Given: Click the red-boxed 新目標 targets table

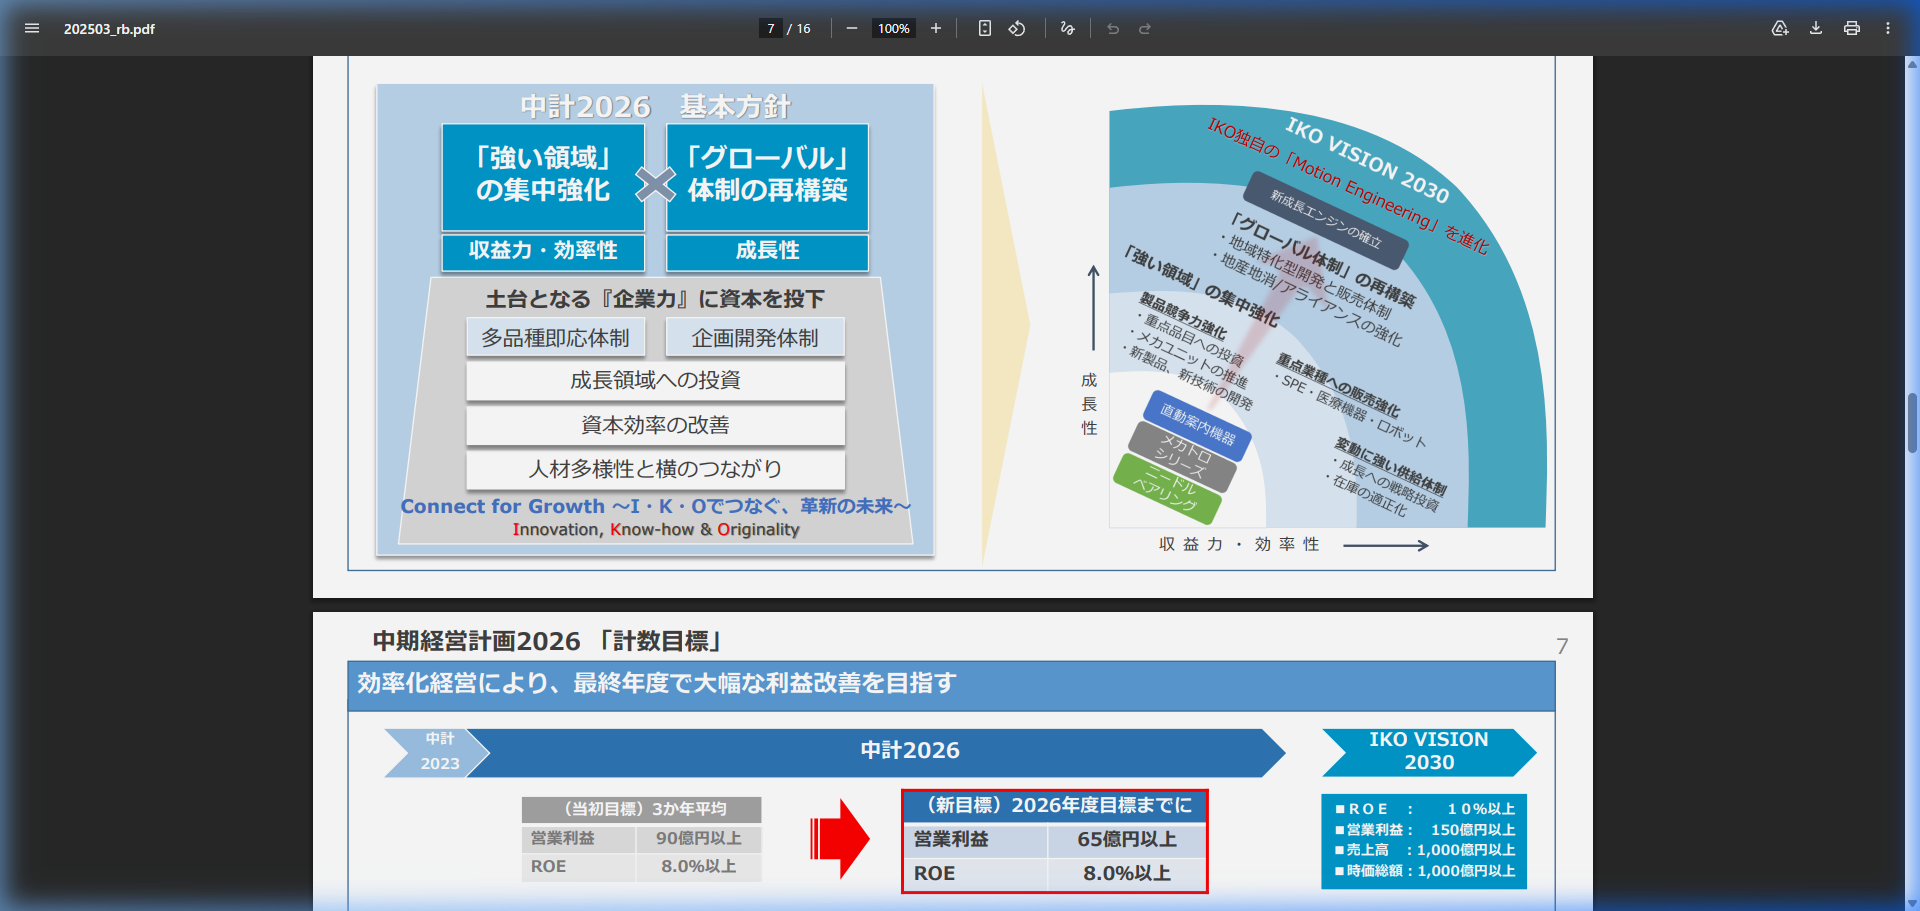Looking at the screenshot, I should (1054, 840).
